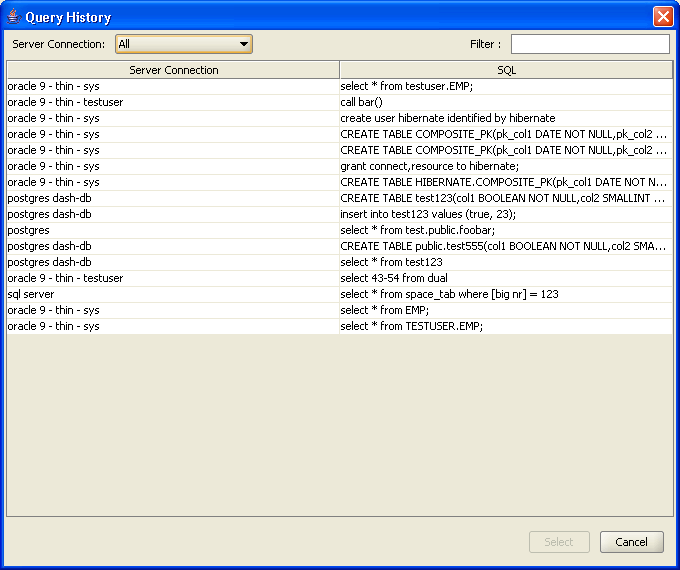Click testuser connection cell beside "select 43-54 from dual"

point(173,278)
